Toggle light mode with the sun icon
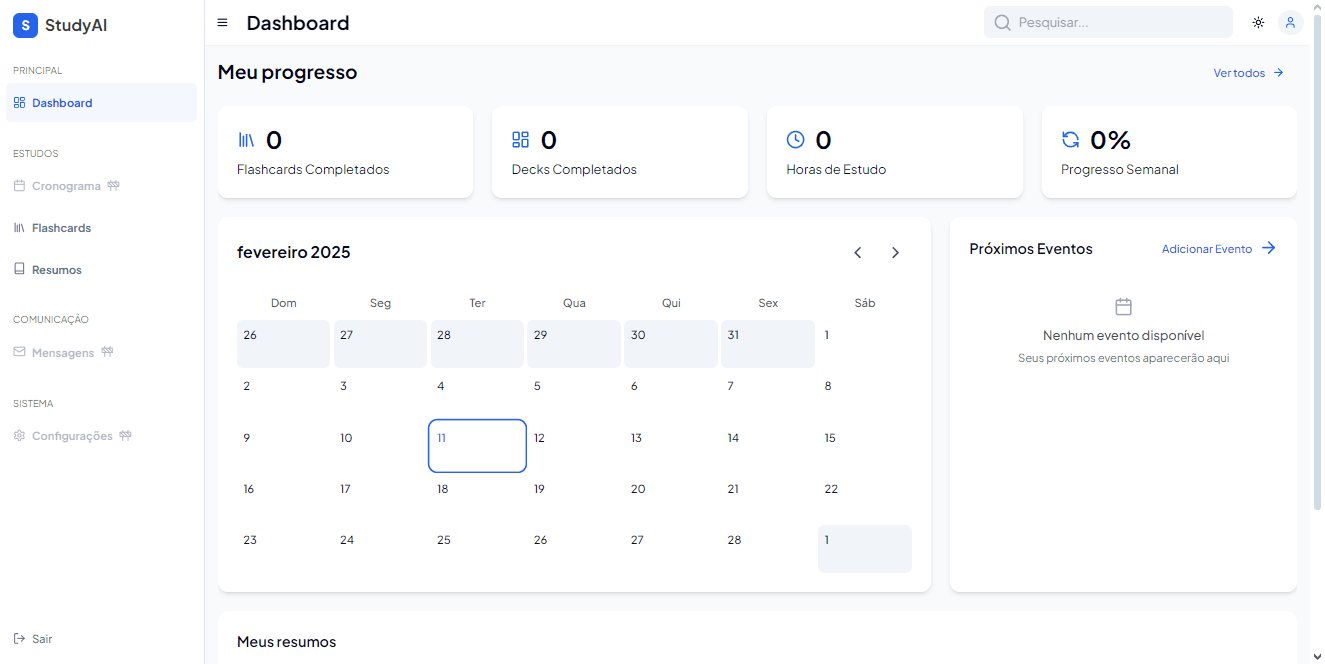 click(x=1258, y=22)
